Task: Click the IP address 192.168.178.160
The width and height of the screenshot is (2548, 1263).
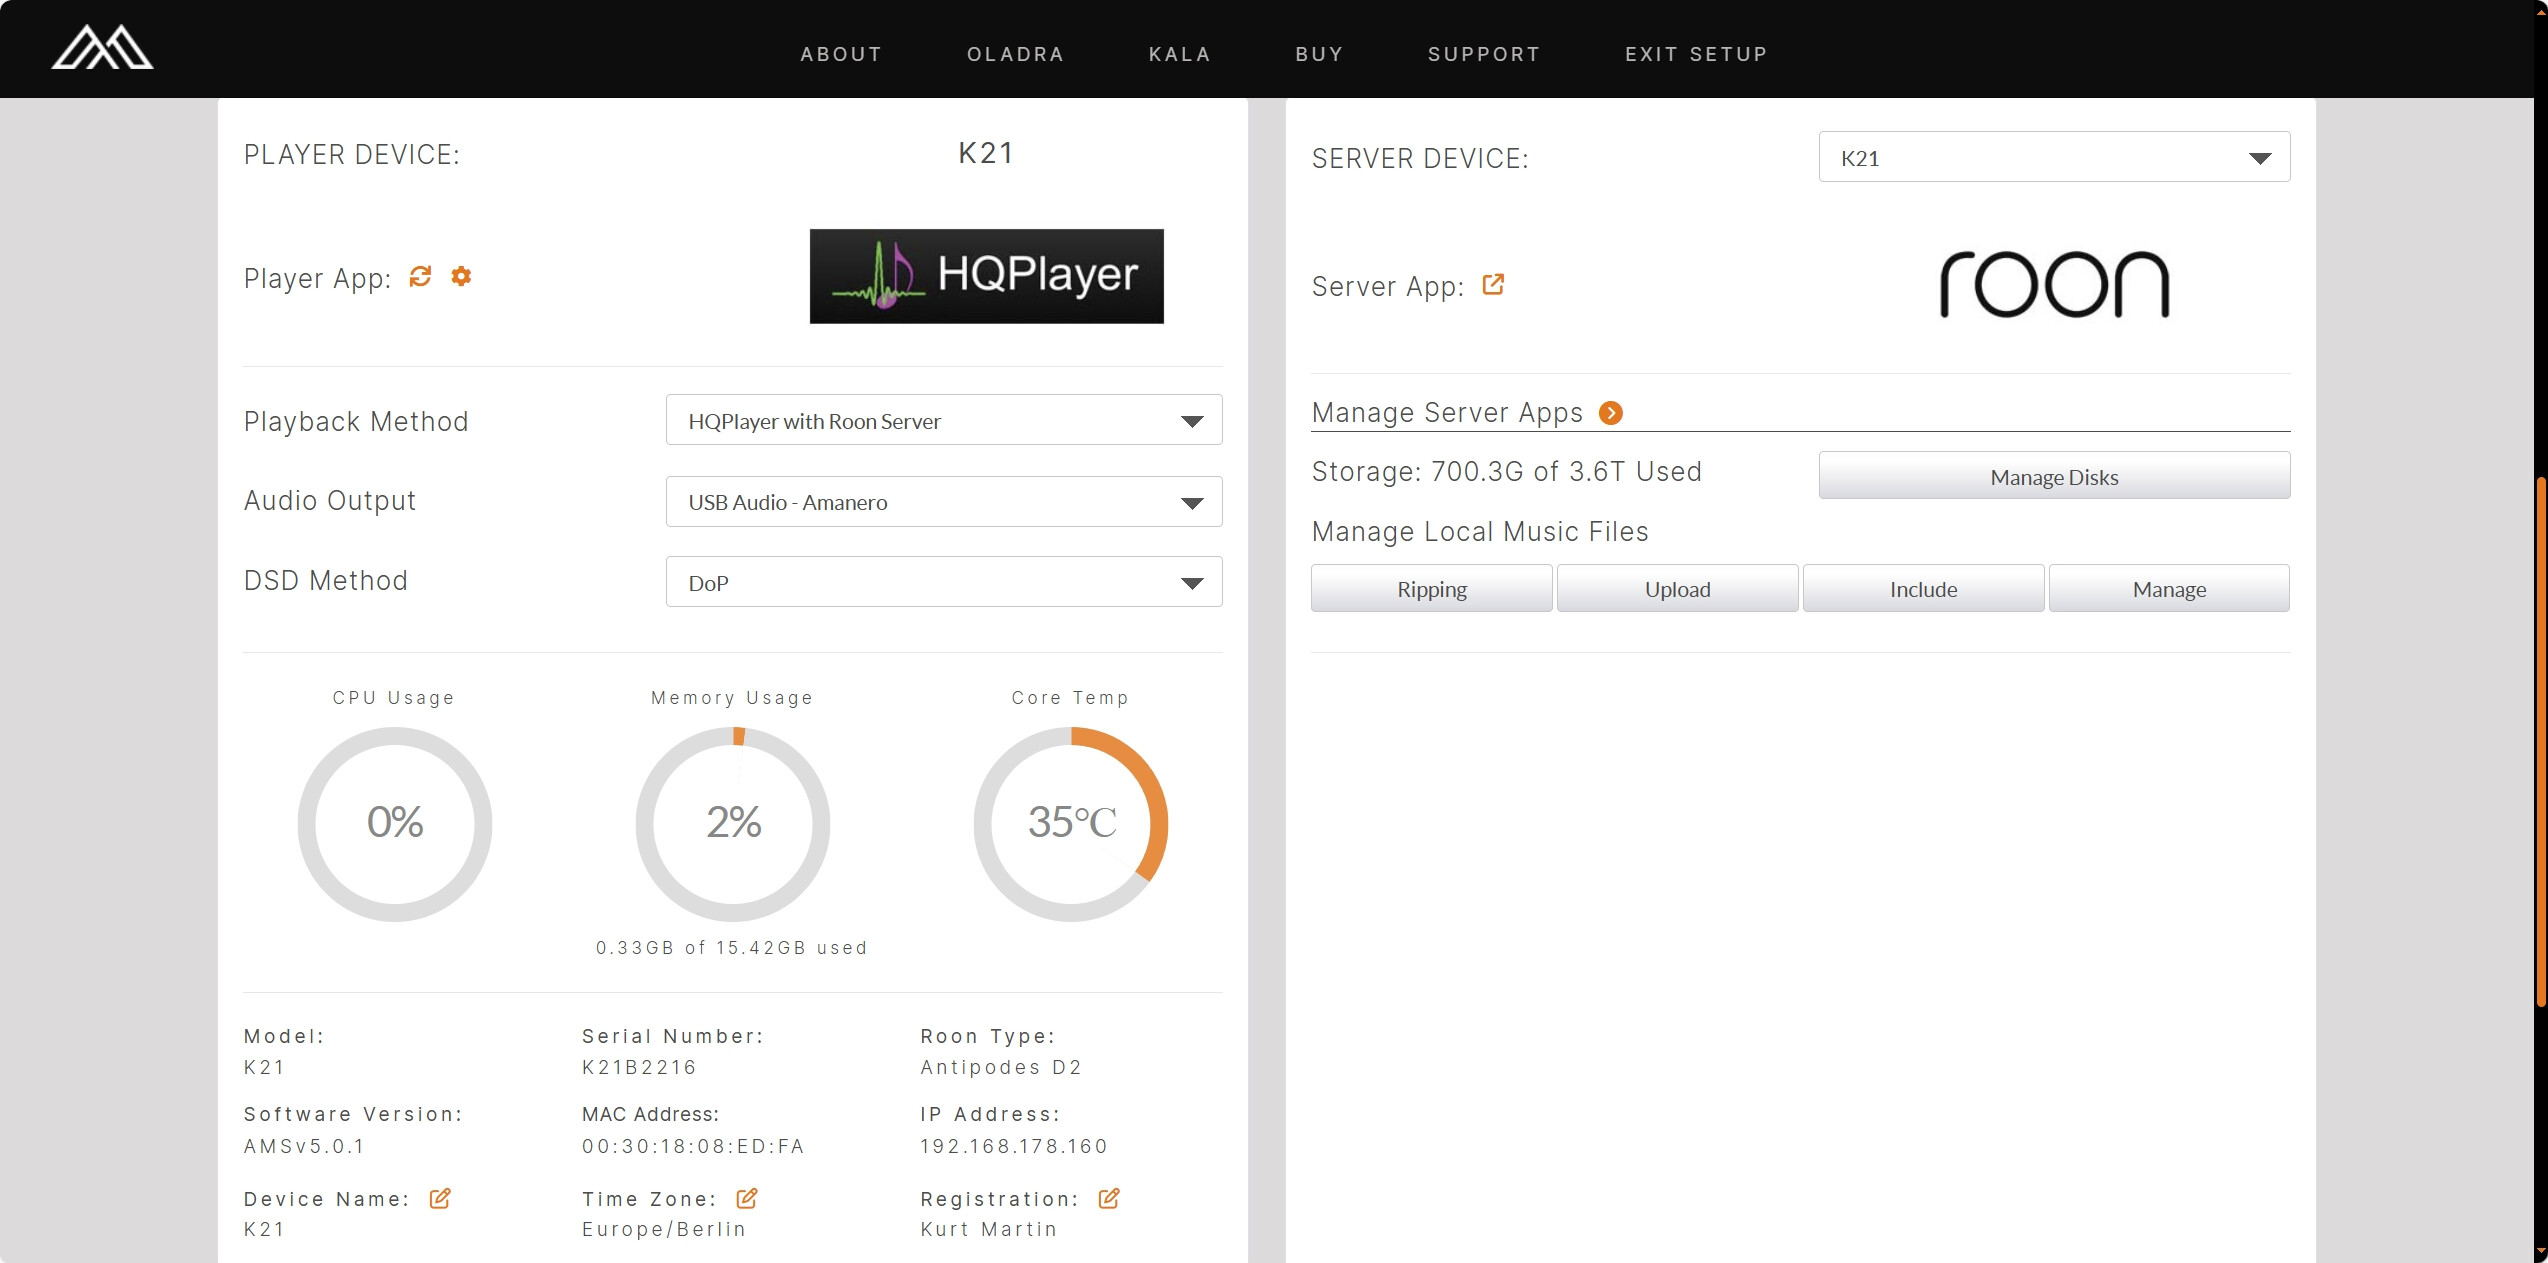Action: pyautogui.click(x=1014, y=1146)
